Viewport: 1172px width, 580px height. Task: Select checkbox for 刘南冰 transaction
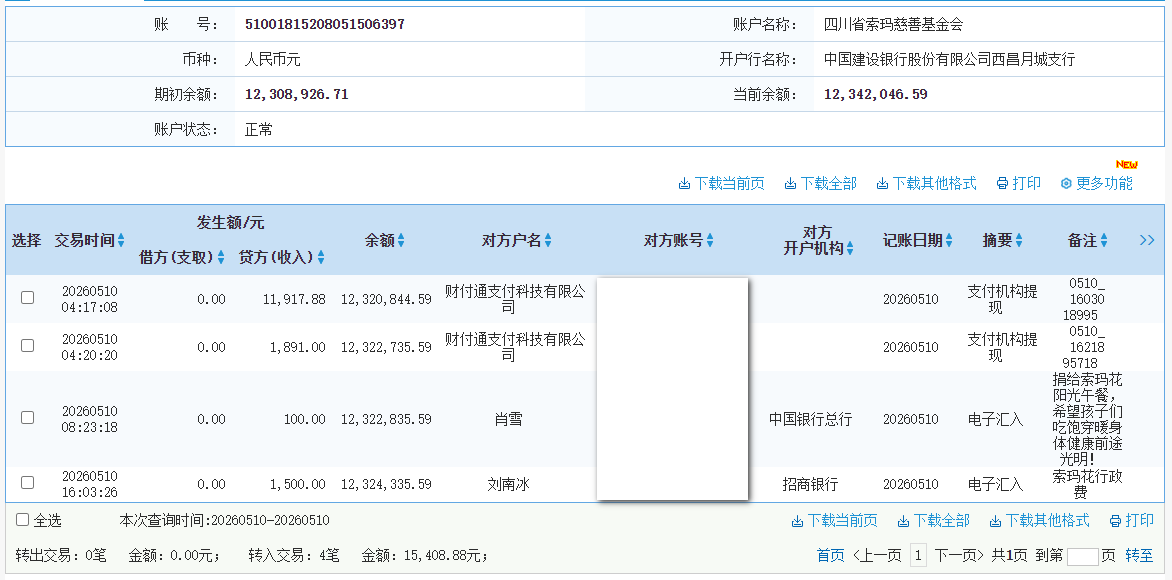tap(28, 482)
